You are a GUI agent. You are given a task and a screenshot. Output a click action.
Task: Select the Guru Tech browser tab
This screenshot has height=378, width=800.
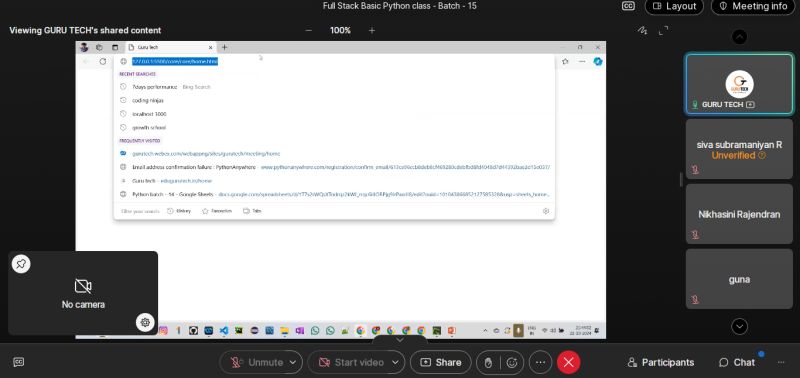coord(170,47)
